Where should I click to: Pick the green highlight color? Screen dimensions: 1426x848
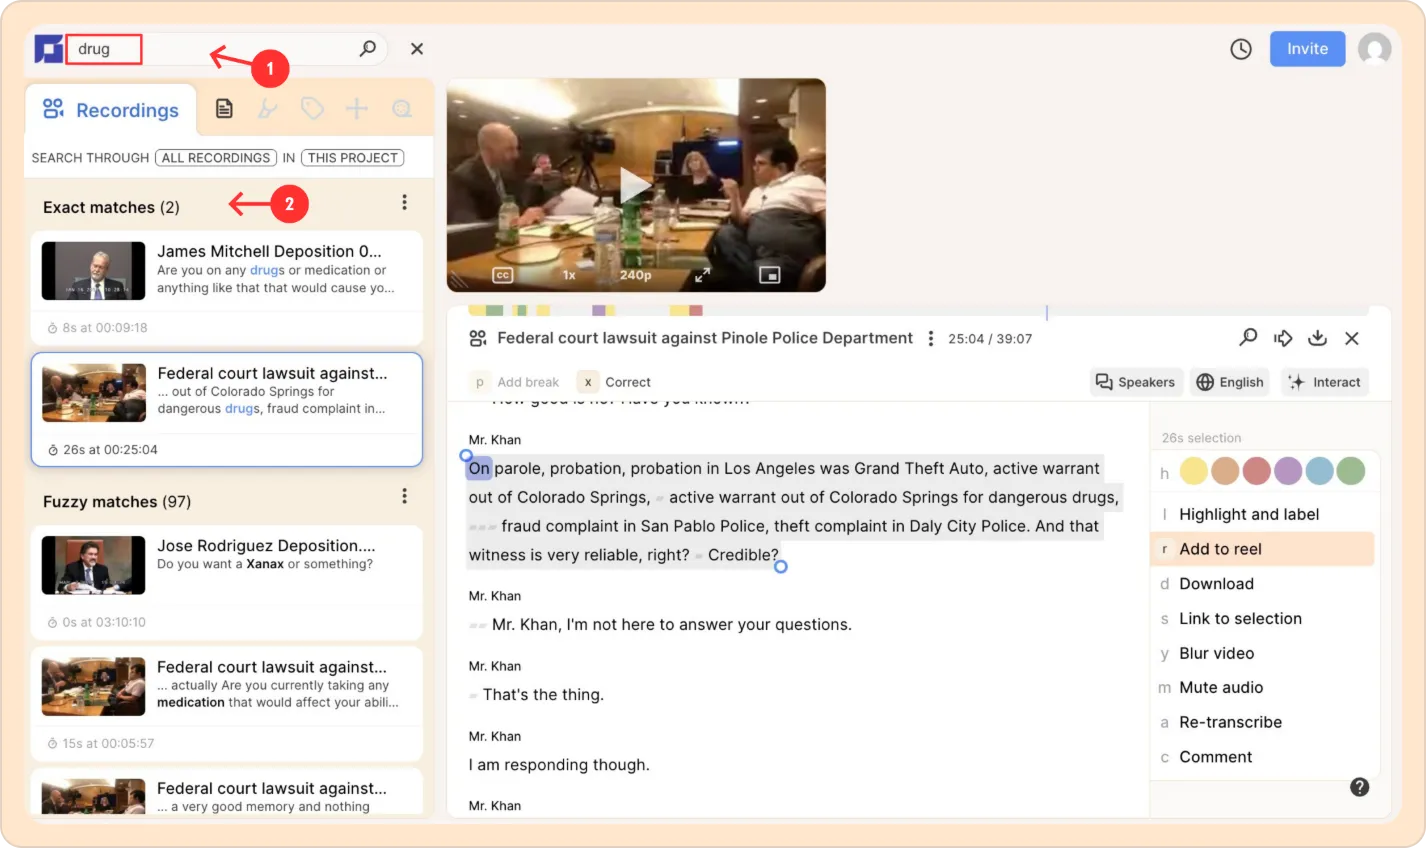tap(1351, 471)
